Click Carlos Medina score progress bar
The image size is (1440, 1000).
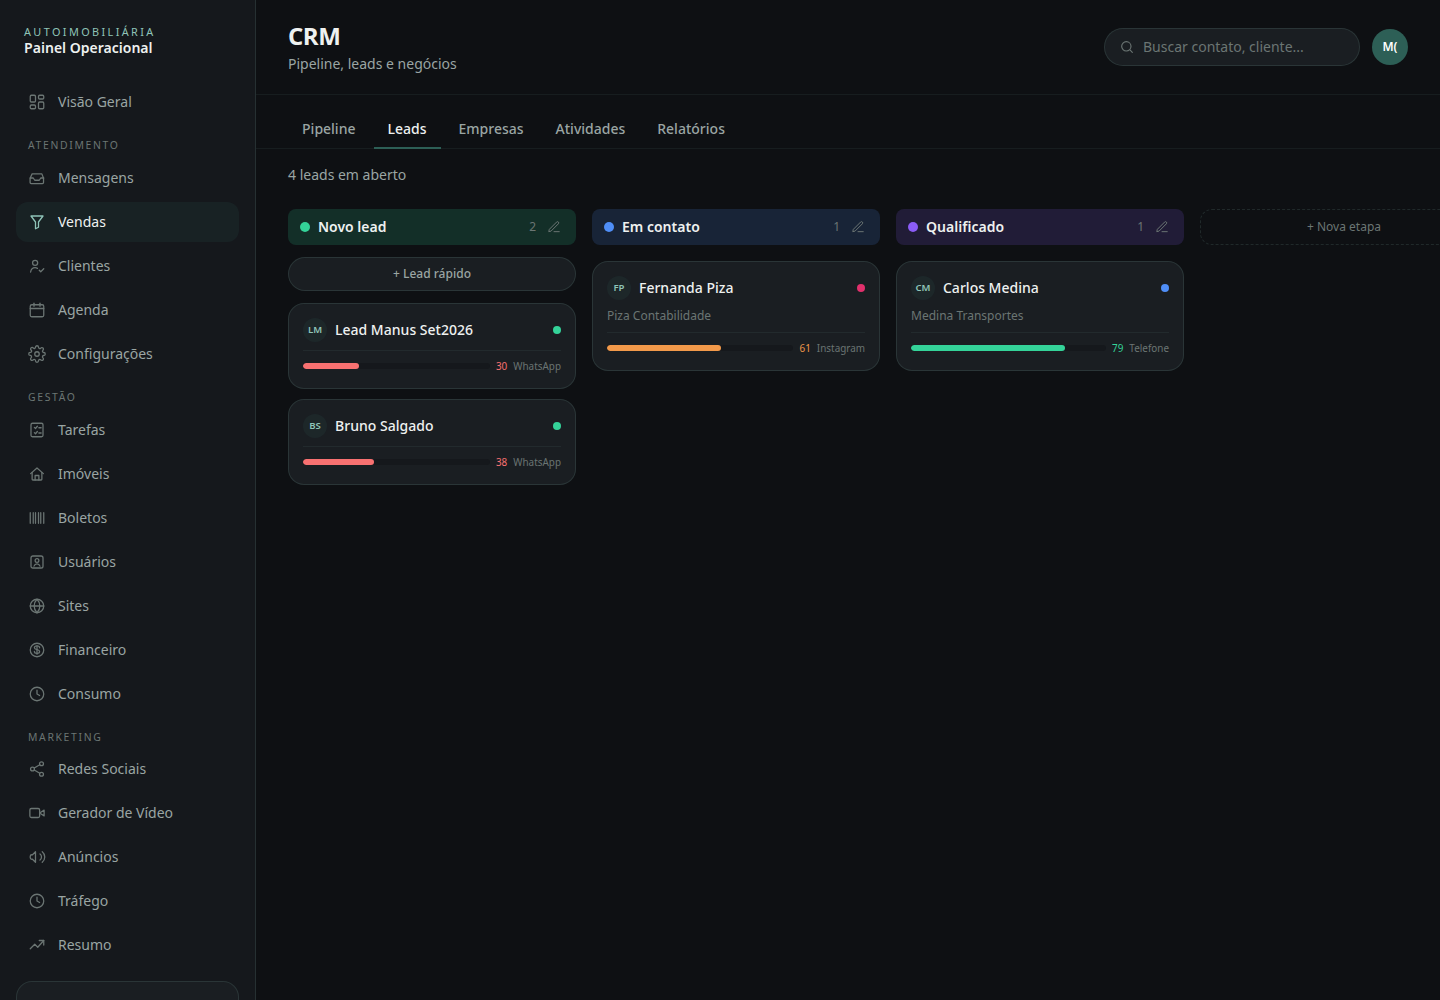[x=1008, y=348]
